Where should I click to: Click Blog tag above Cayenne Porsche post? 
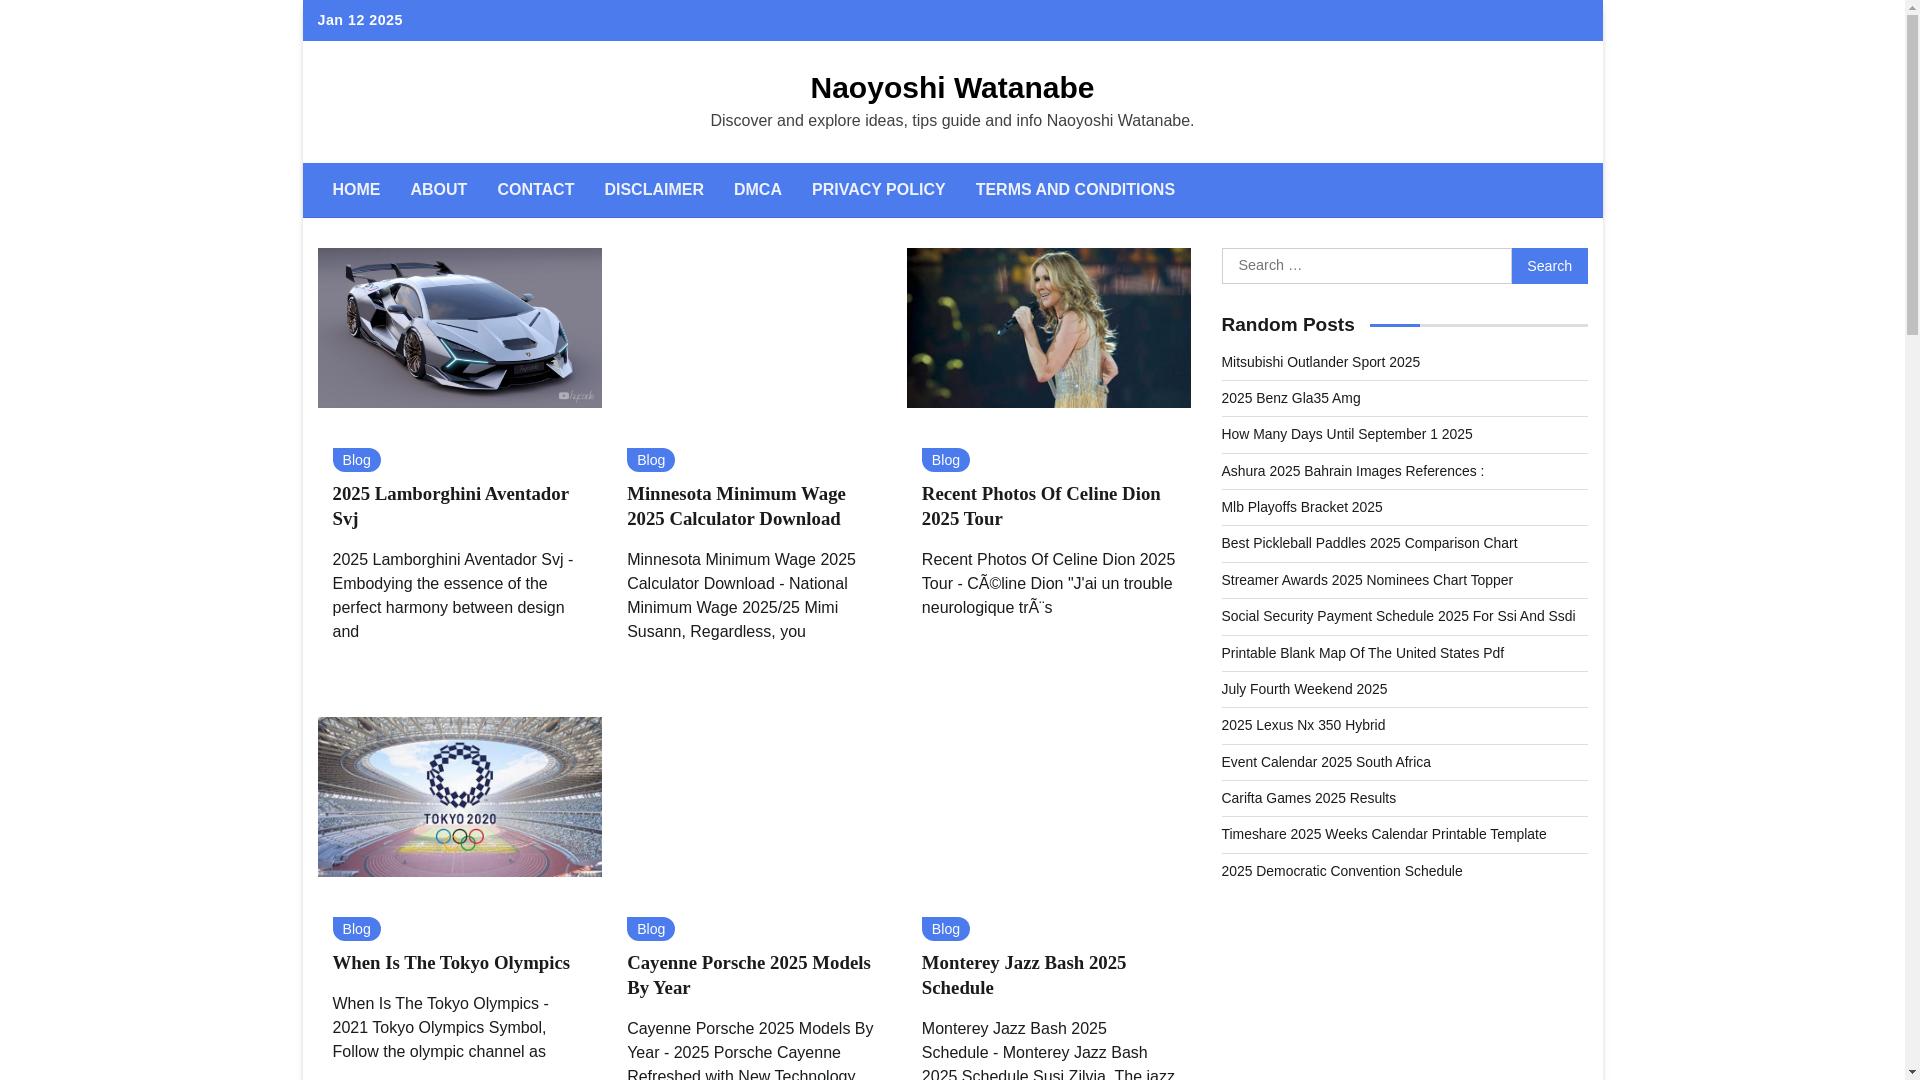point(651,929)
